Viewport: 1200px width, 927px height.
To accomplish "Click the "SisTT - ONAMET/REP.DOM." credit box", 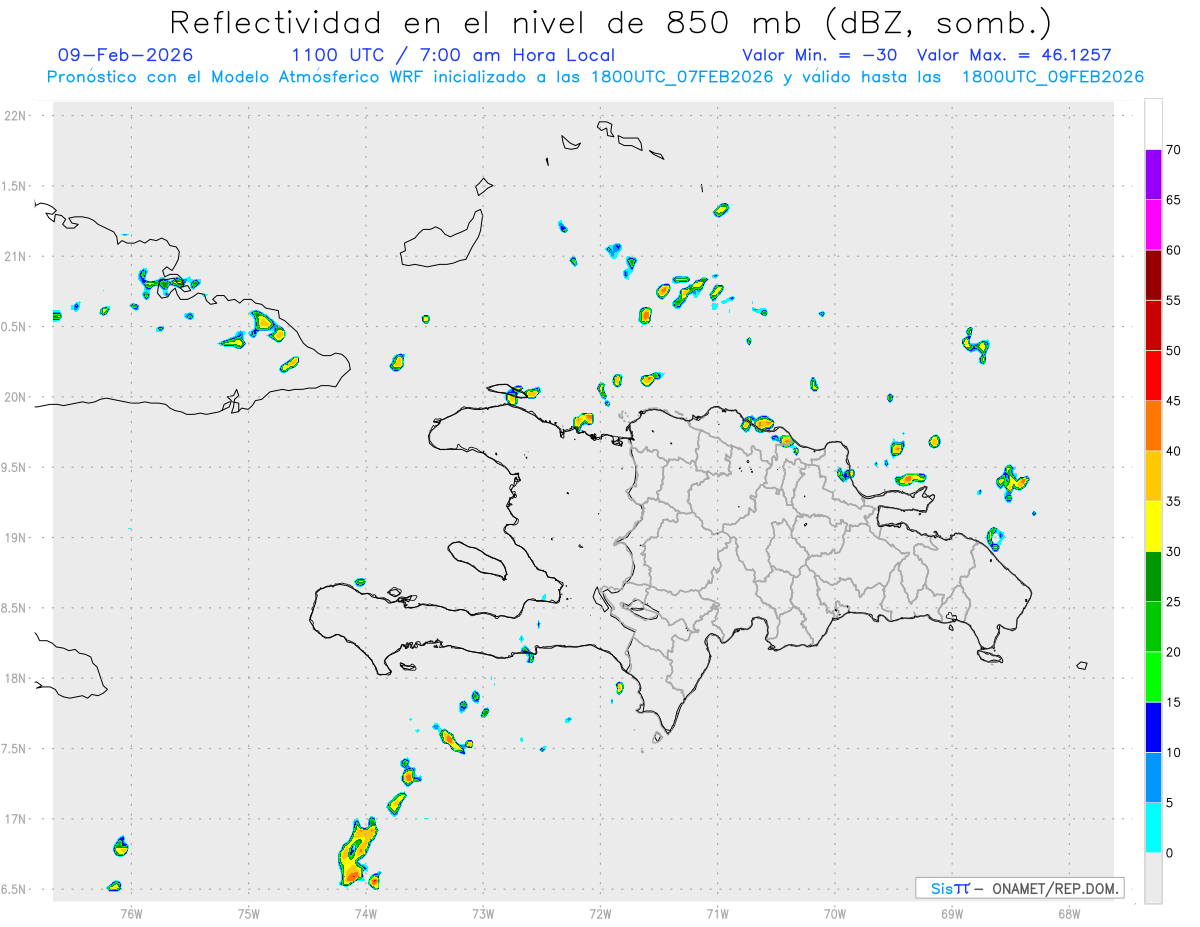I will point(1019,888).
